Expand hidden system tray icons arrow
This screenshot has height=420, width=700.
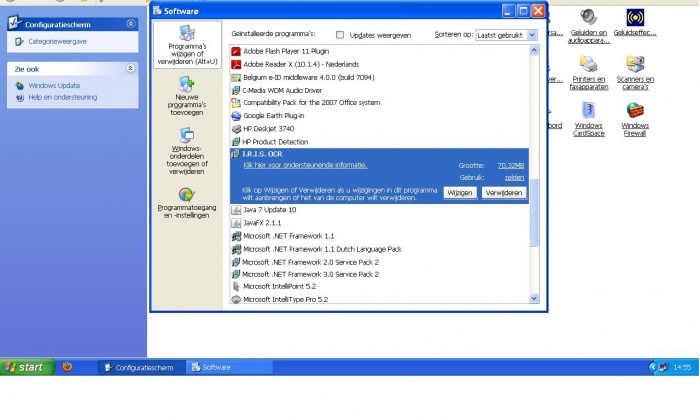coord(653,367)
